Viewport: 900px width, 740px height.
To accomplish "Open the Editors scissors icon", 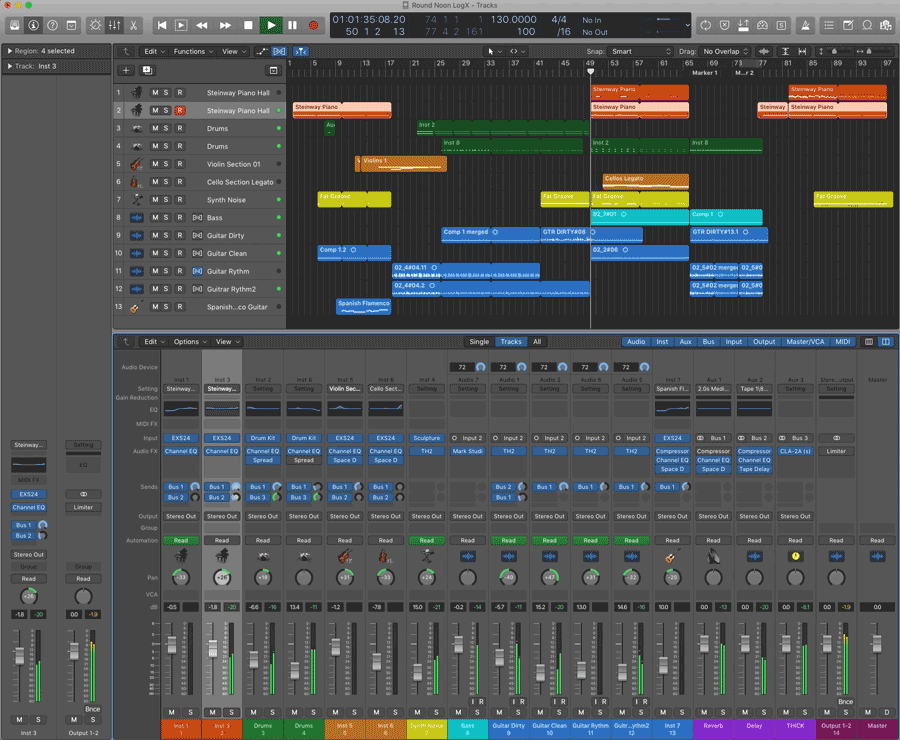I will coord(133,25).
